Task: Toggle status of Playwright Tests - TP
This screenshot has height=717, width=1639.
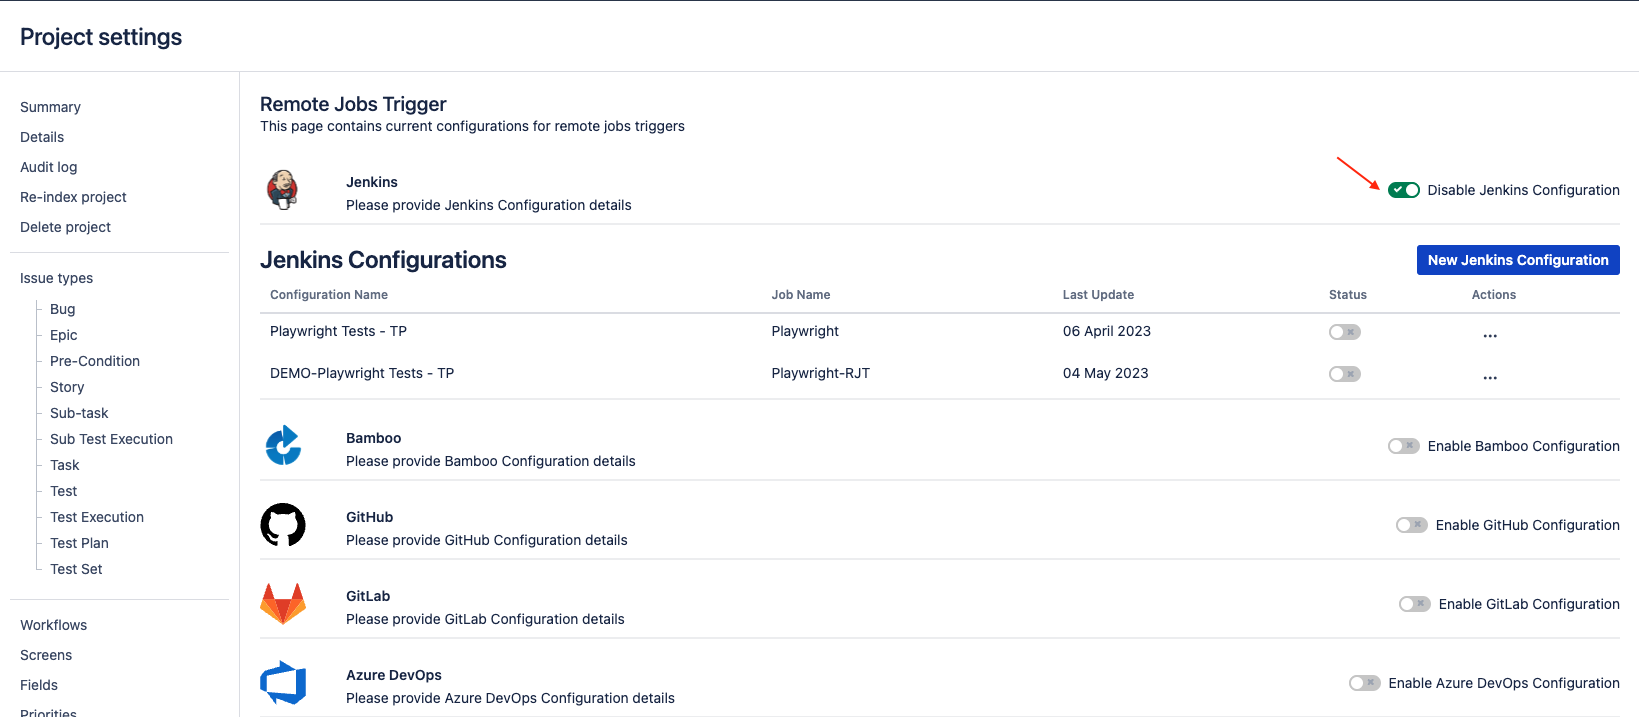Action: [x=1345, y=332]
